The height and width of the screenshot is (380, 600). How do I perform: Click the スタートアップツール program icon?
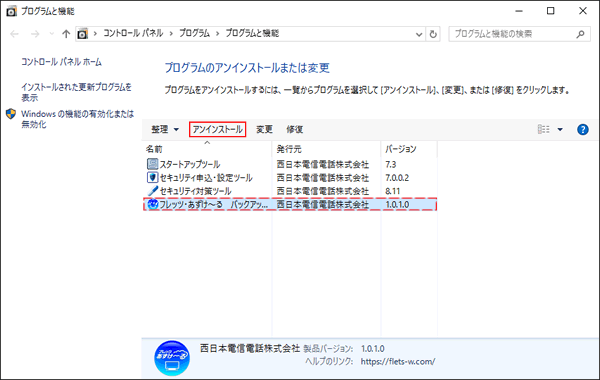[x=152, y=164]
